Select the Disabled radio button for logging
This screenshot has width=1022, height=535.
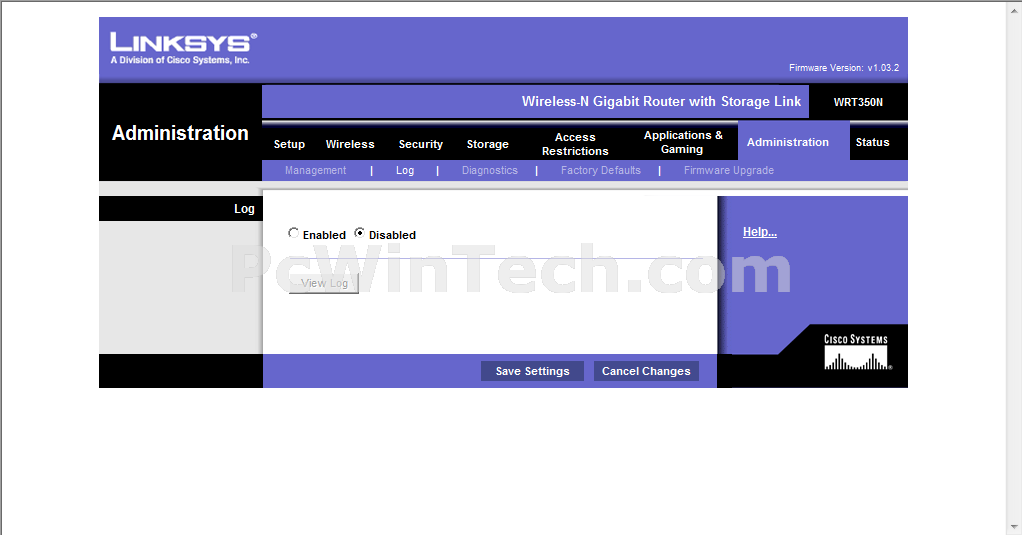pos(359,233)
